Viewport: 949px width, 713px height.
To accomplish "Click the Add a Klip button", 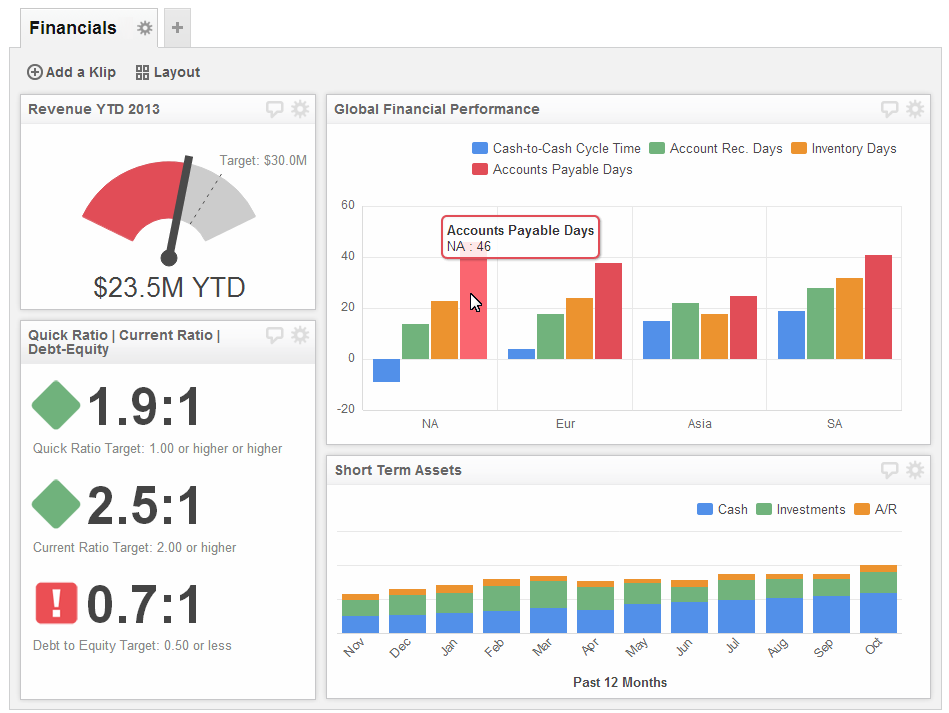I will (x=71, y=72).
